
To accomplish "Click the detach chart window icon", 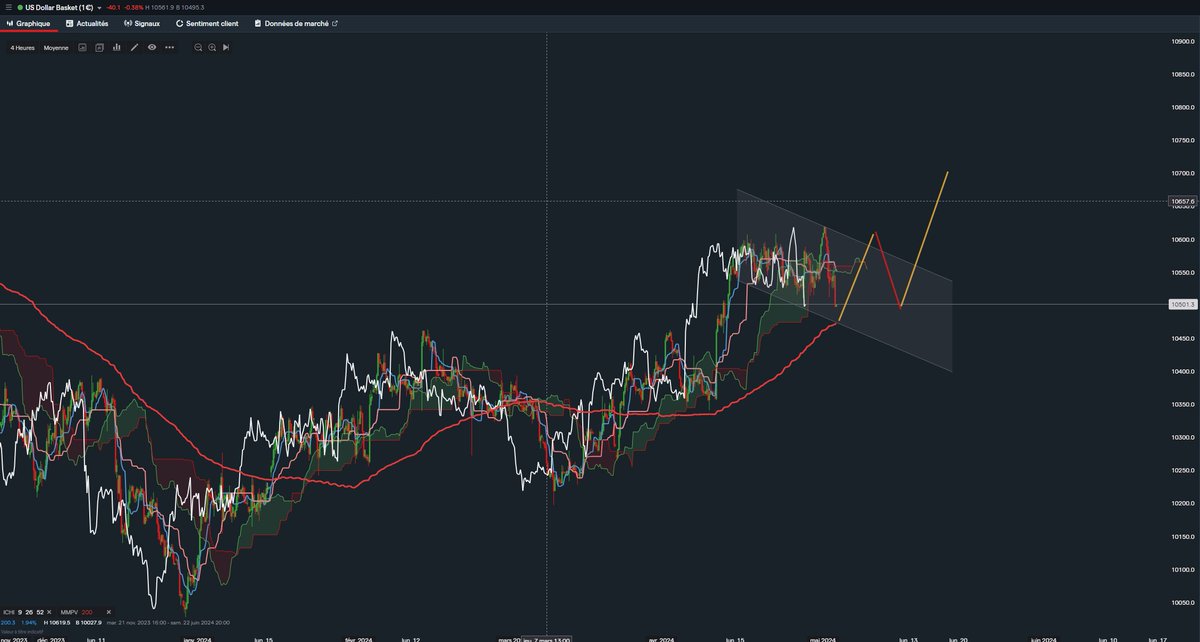I will [x=100, y=47].
